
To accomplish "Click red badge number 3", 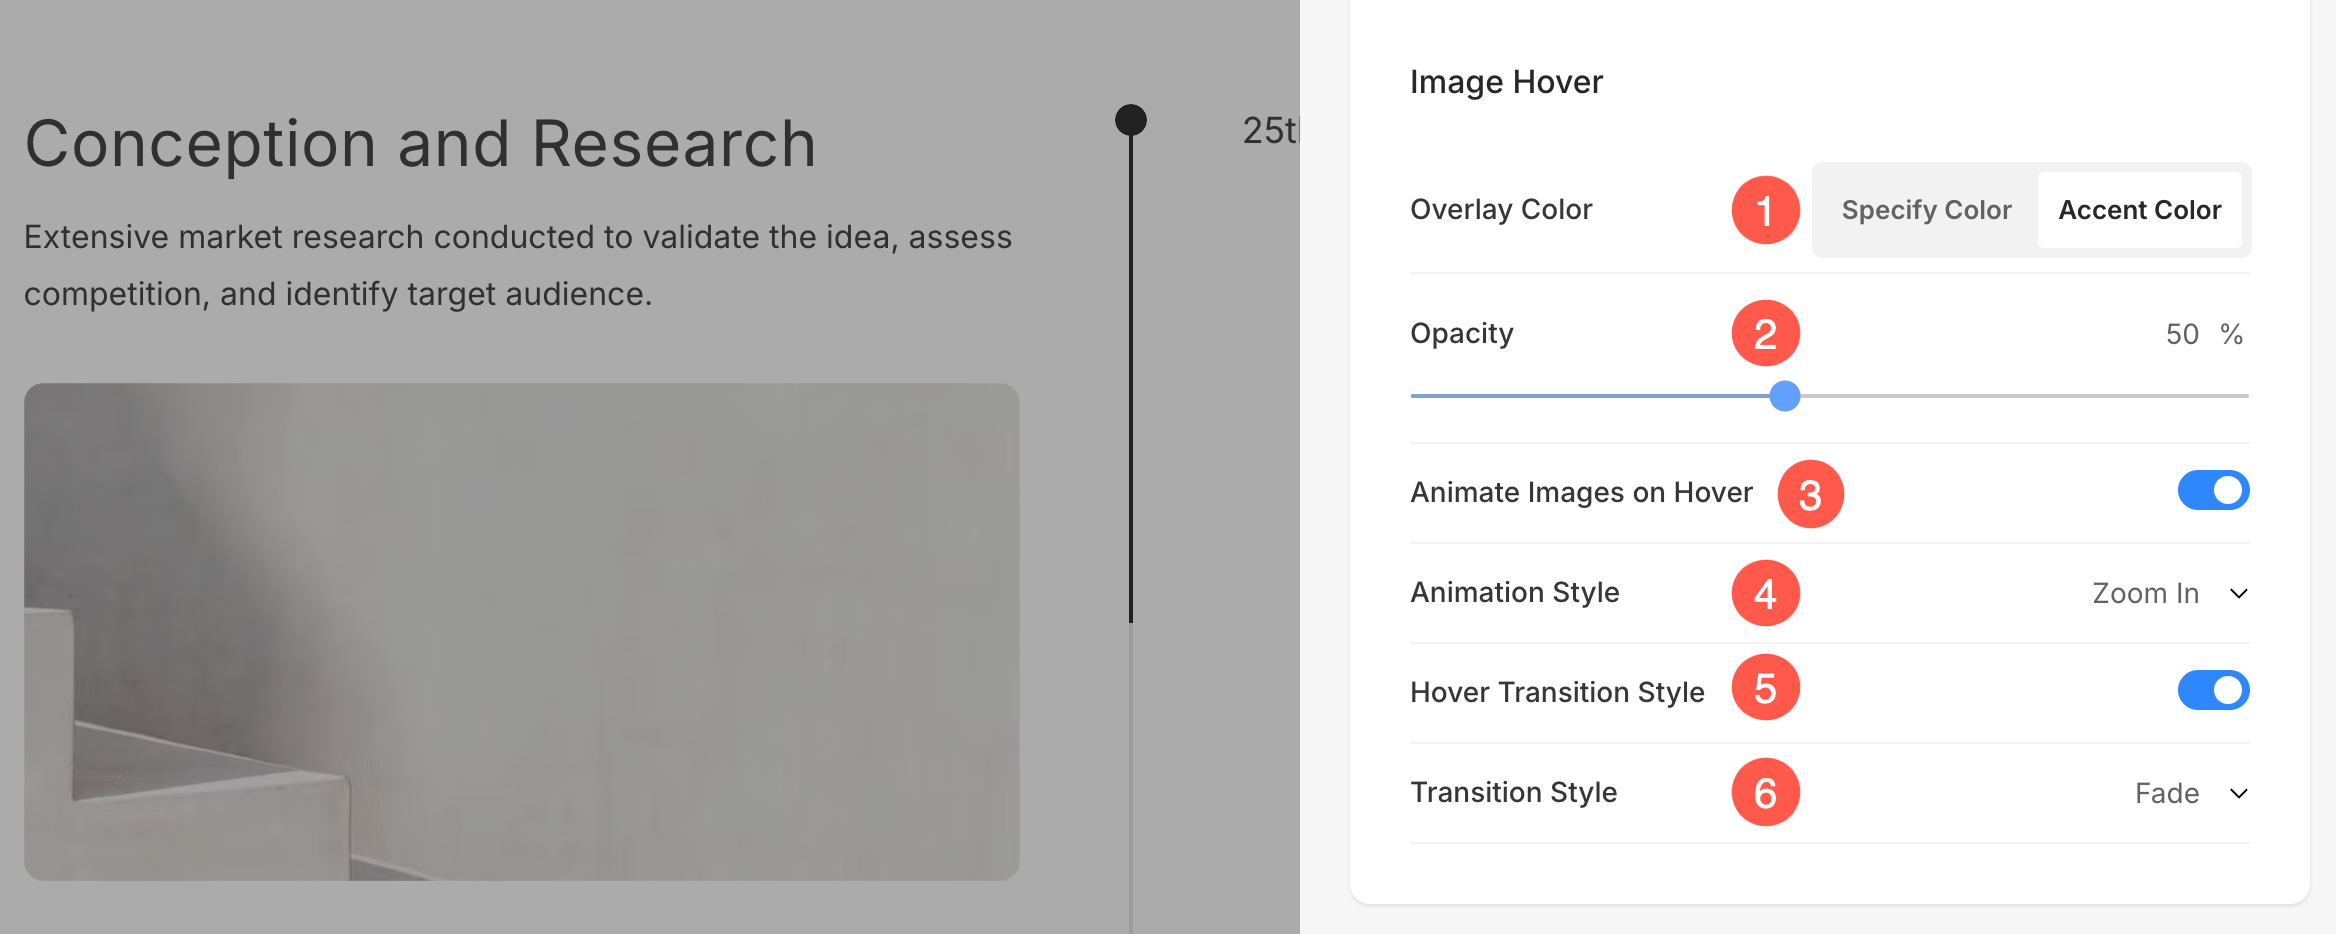I will [x=1810, y=494].
